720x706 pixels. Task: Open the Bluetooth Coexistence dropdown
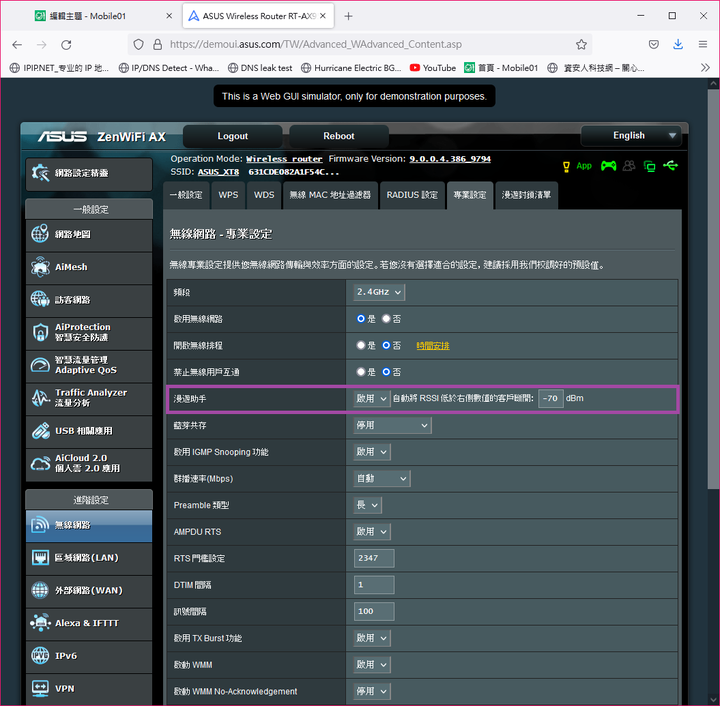coord(393,425)
